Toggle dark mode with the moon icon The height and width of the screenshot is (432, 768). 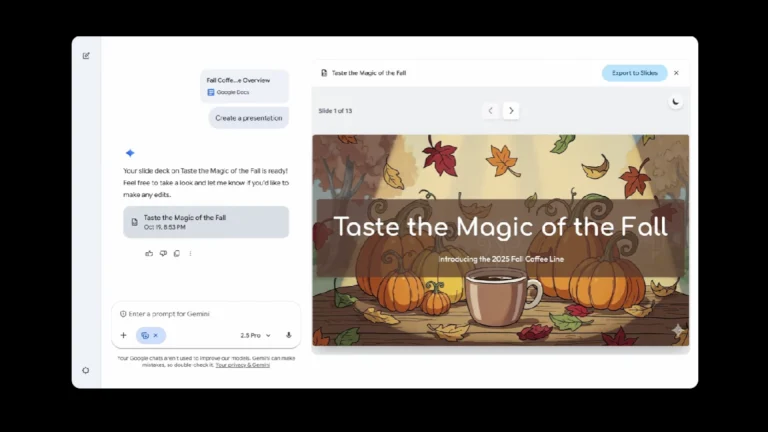676,102
